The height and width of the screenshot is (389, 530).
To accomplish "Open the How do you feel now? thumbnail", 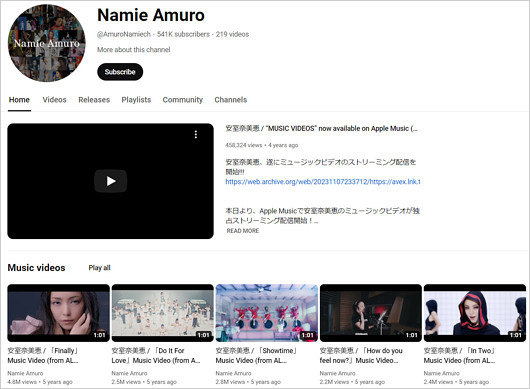I will coord(371,313).
